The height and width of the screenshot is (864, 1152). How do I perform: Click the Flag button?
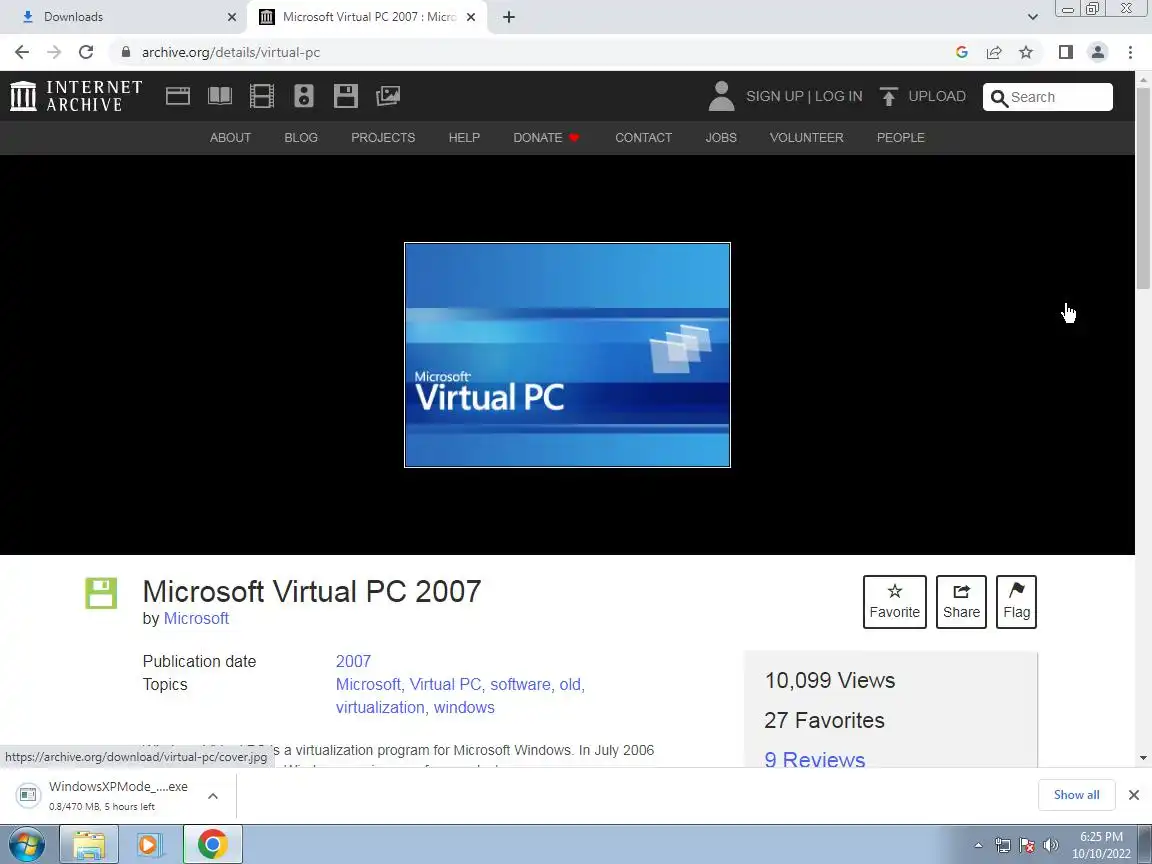click(1016, 602)
